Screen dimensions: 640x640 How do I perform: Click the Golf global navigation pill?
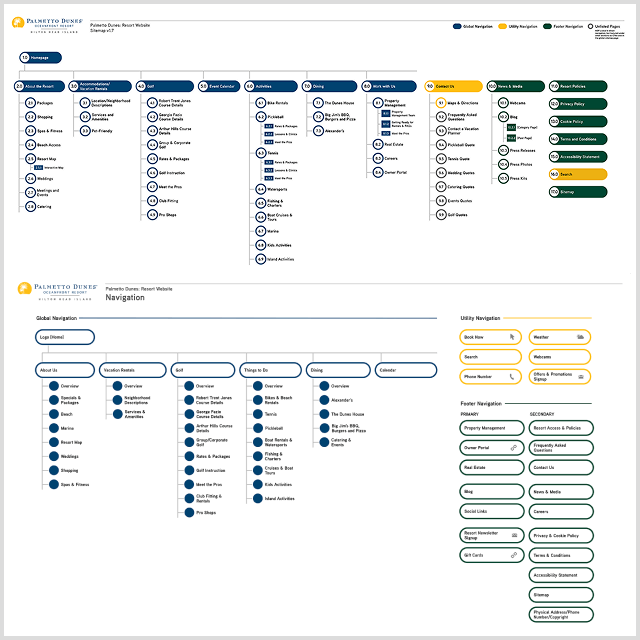coord(203,370)
